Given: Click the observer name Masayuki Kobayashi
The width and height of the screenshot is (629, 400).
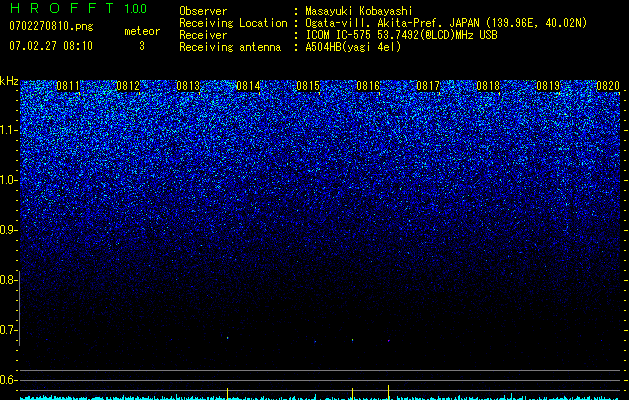Looking at the screenshot, I should click(x=359, y=11).
